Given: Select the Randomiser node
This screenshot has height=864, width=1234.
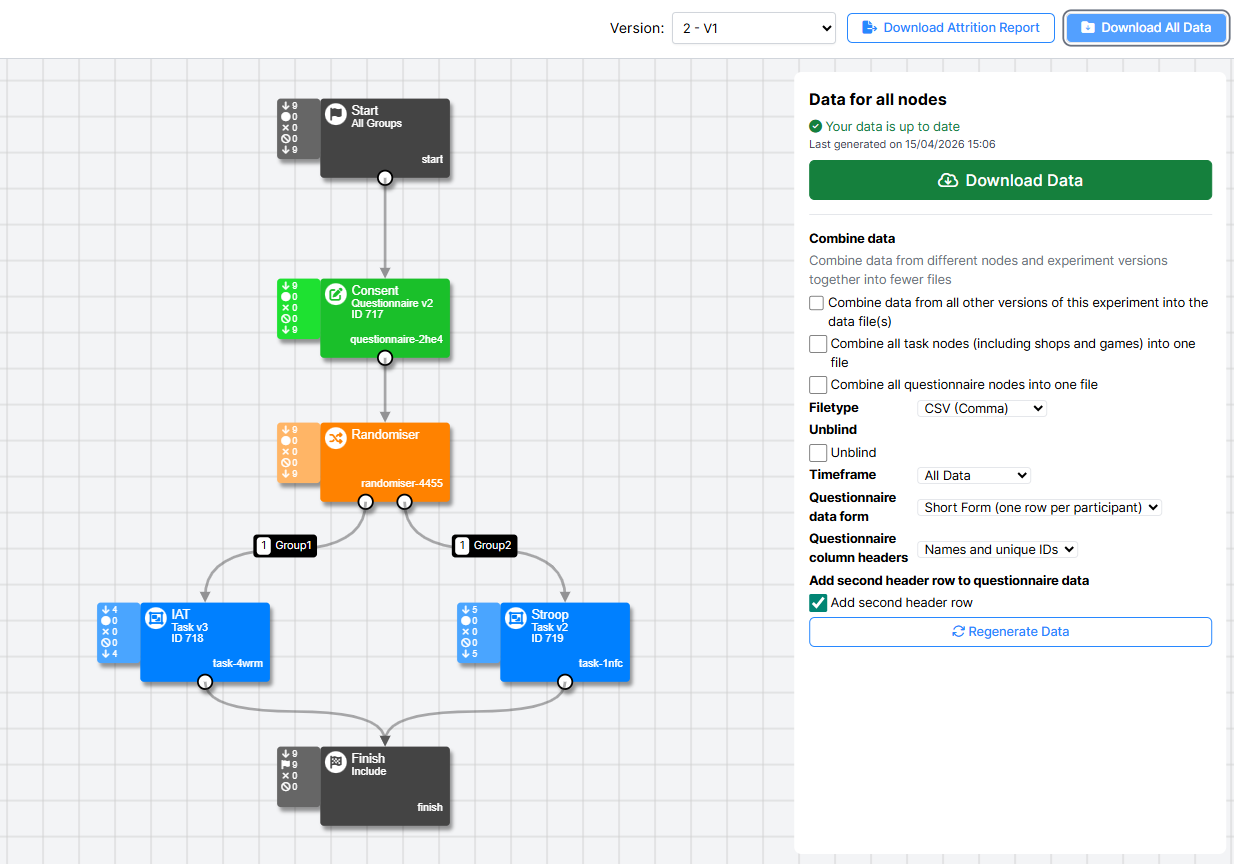Looking at the screenshot, I should tap(385, 462).
